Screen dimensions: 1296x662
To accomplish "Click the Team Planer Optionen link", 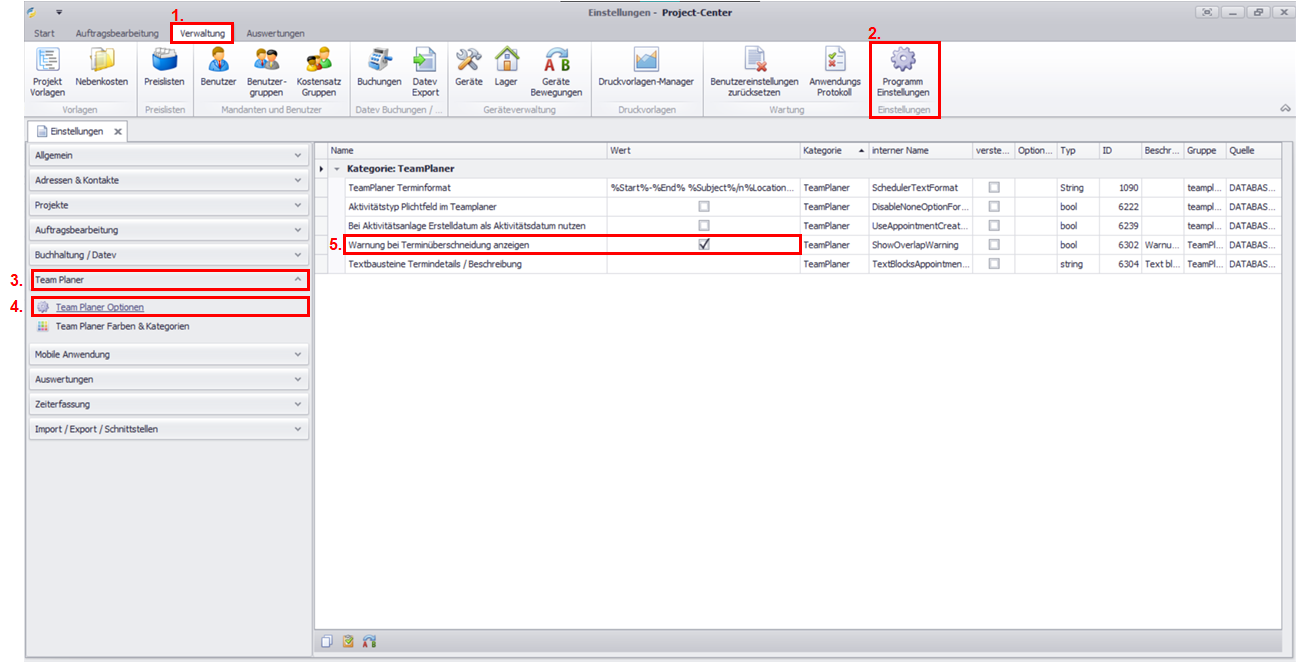I will point(106,307).
